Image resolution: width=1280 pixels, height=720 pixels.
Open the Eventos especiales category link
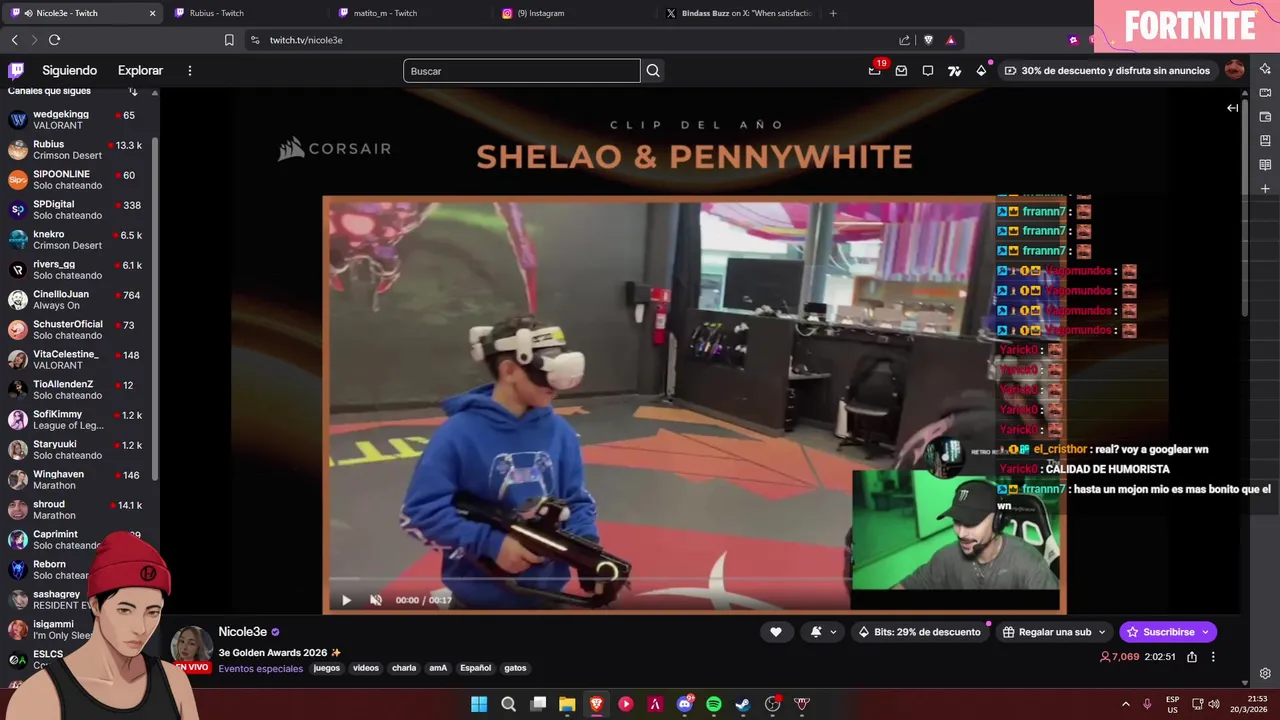pos(260,669)
